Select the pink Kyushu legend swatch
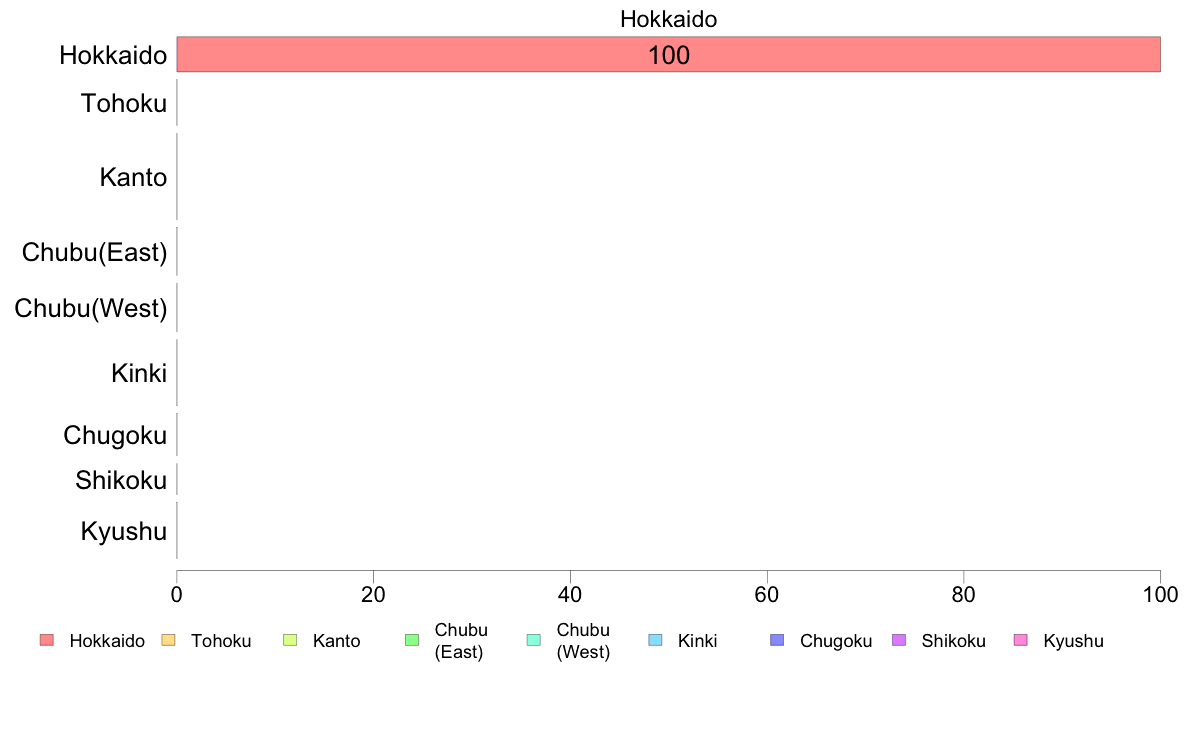This screenshot has height=736, width=1188. pyautogui.click(x=1020, y=640)
